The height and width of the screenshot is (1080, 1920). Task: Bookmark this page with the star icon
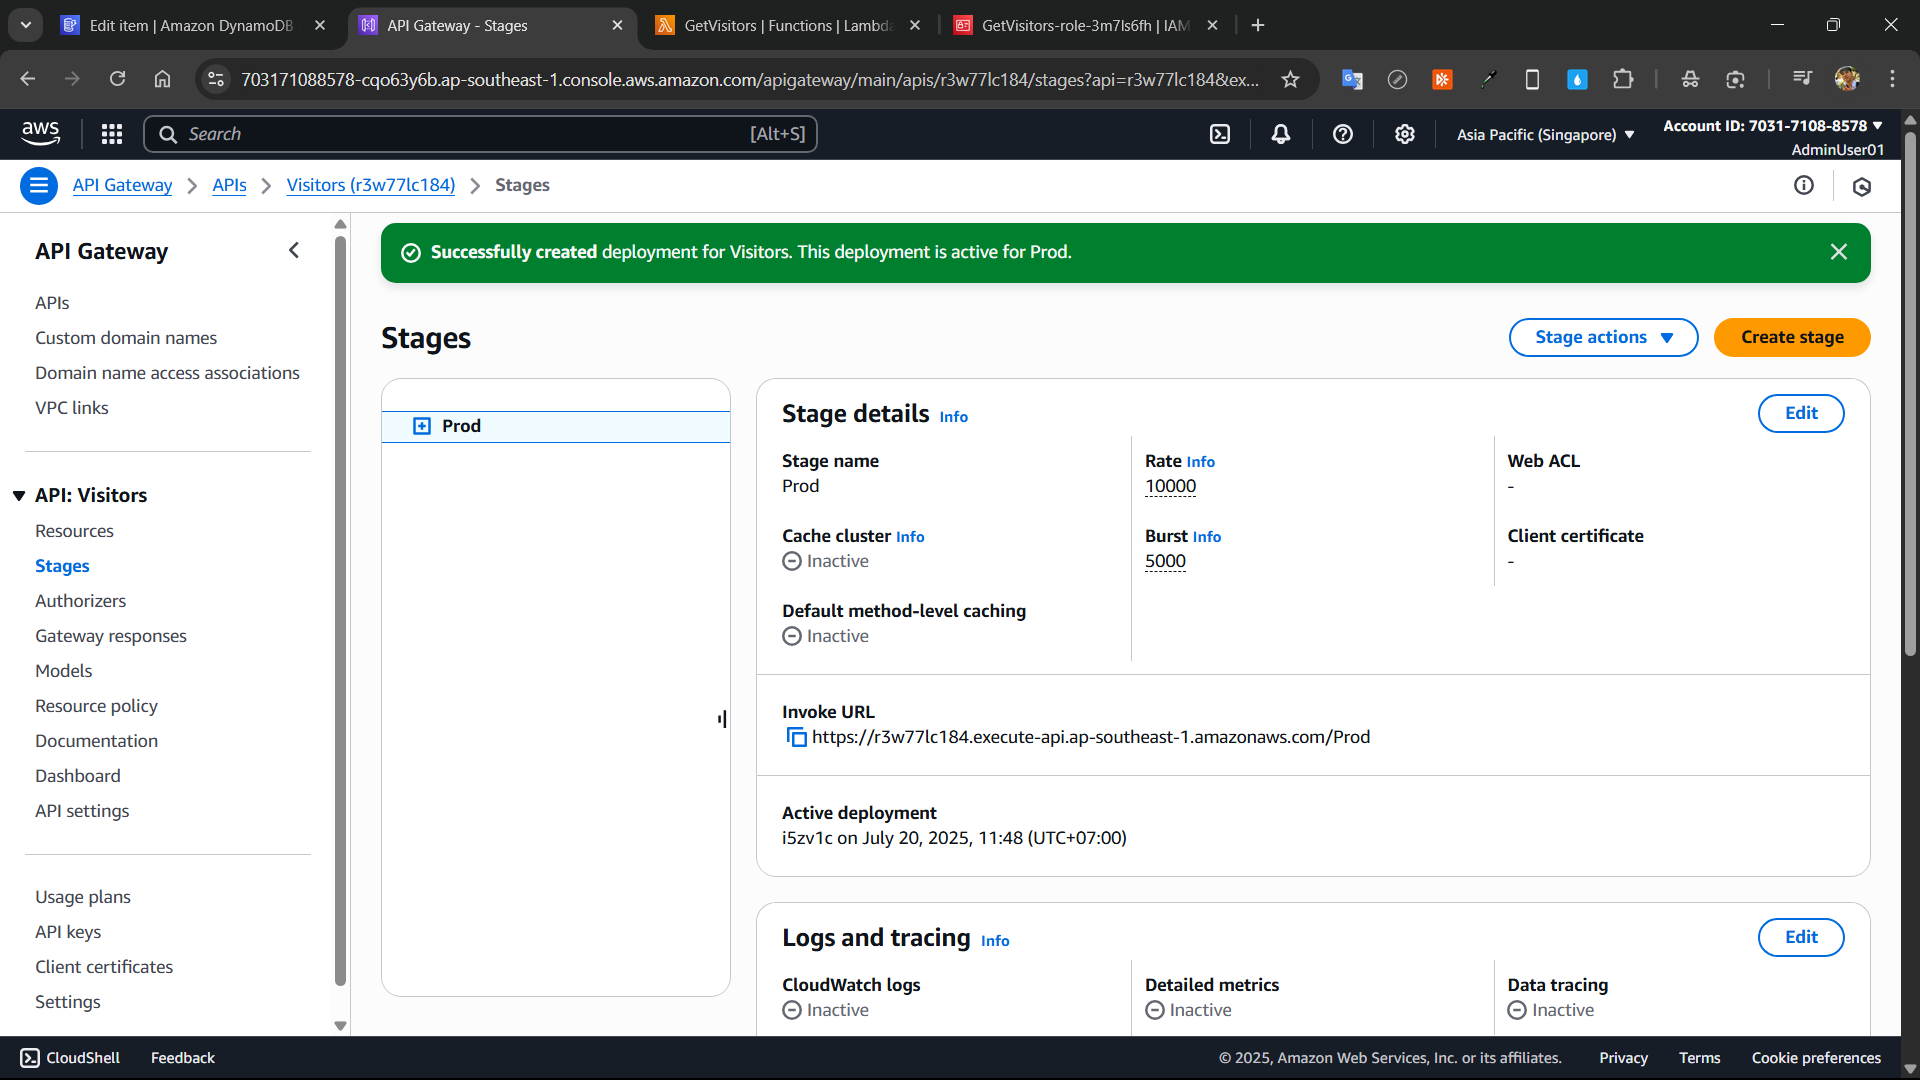point(1290,79)
